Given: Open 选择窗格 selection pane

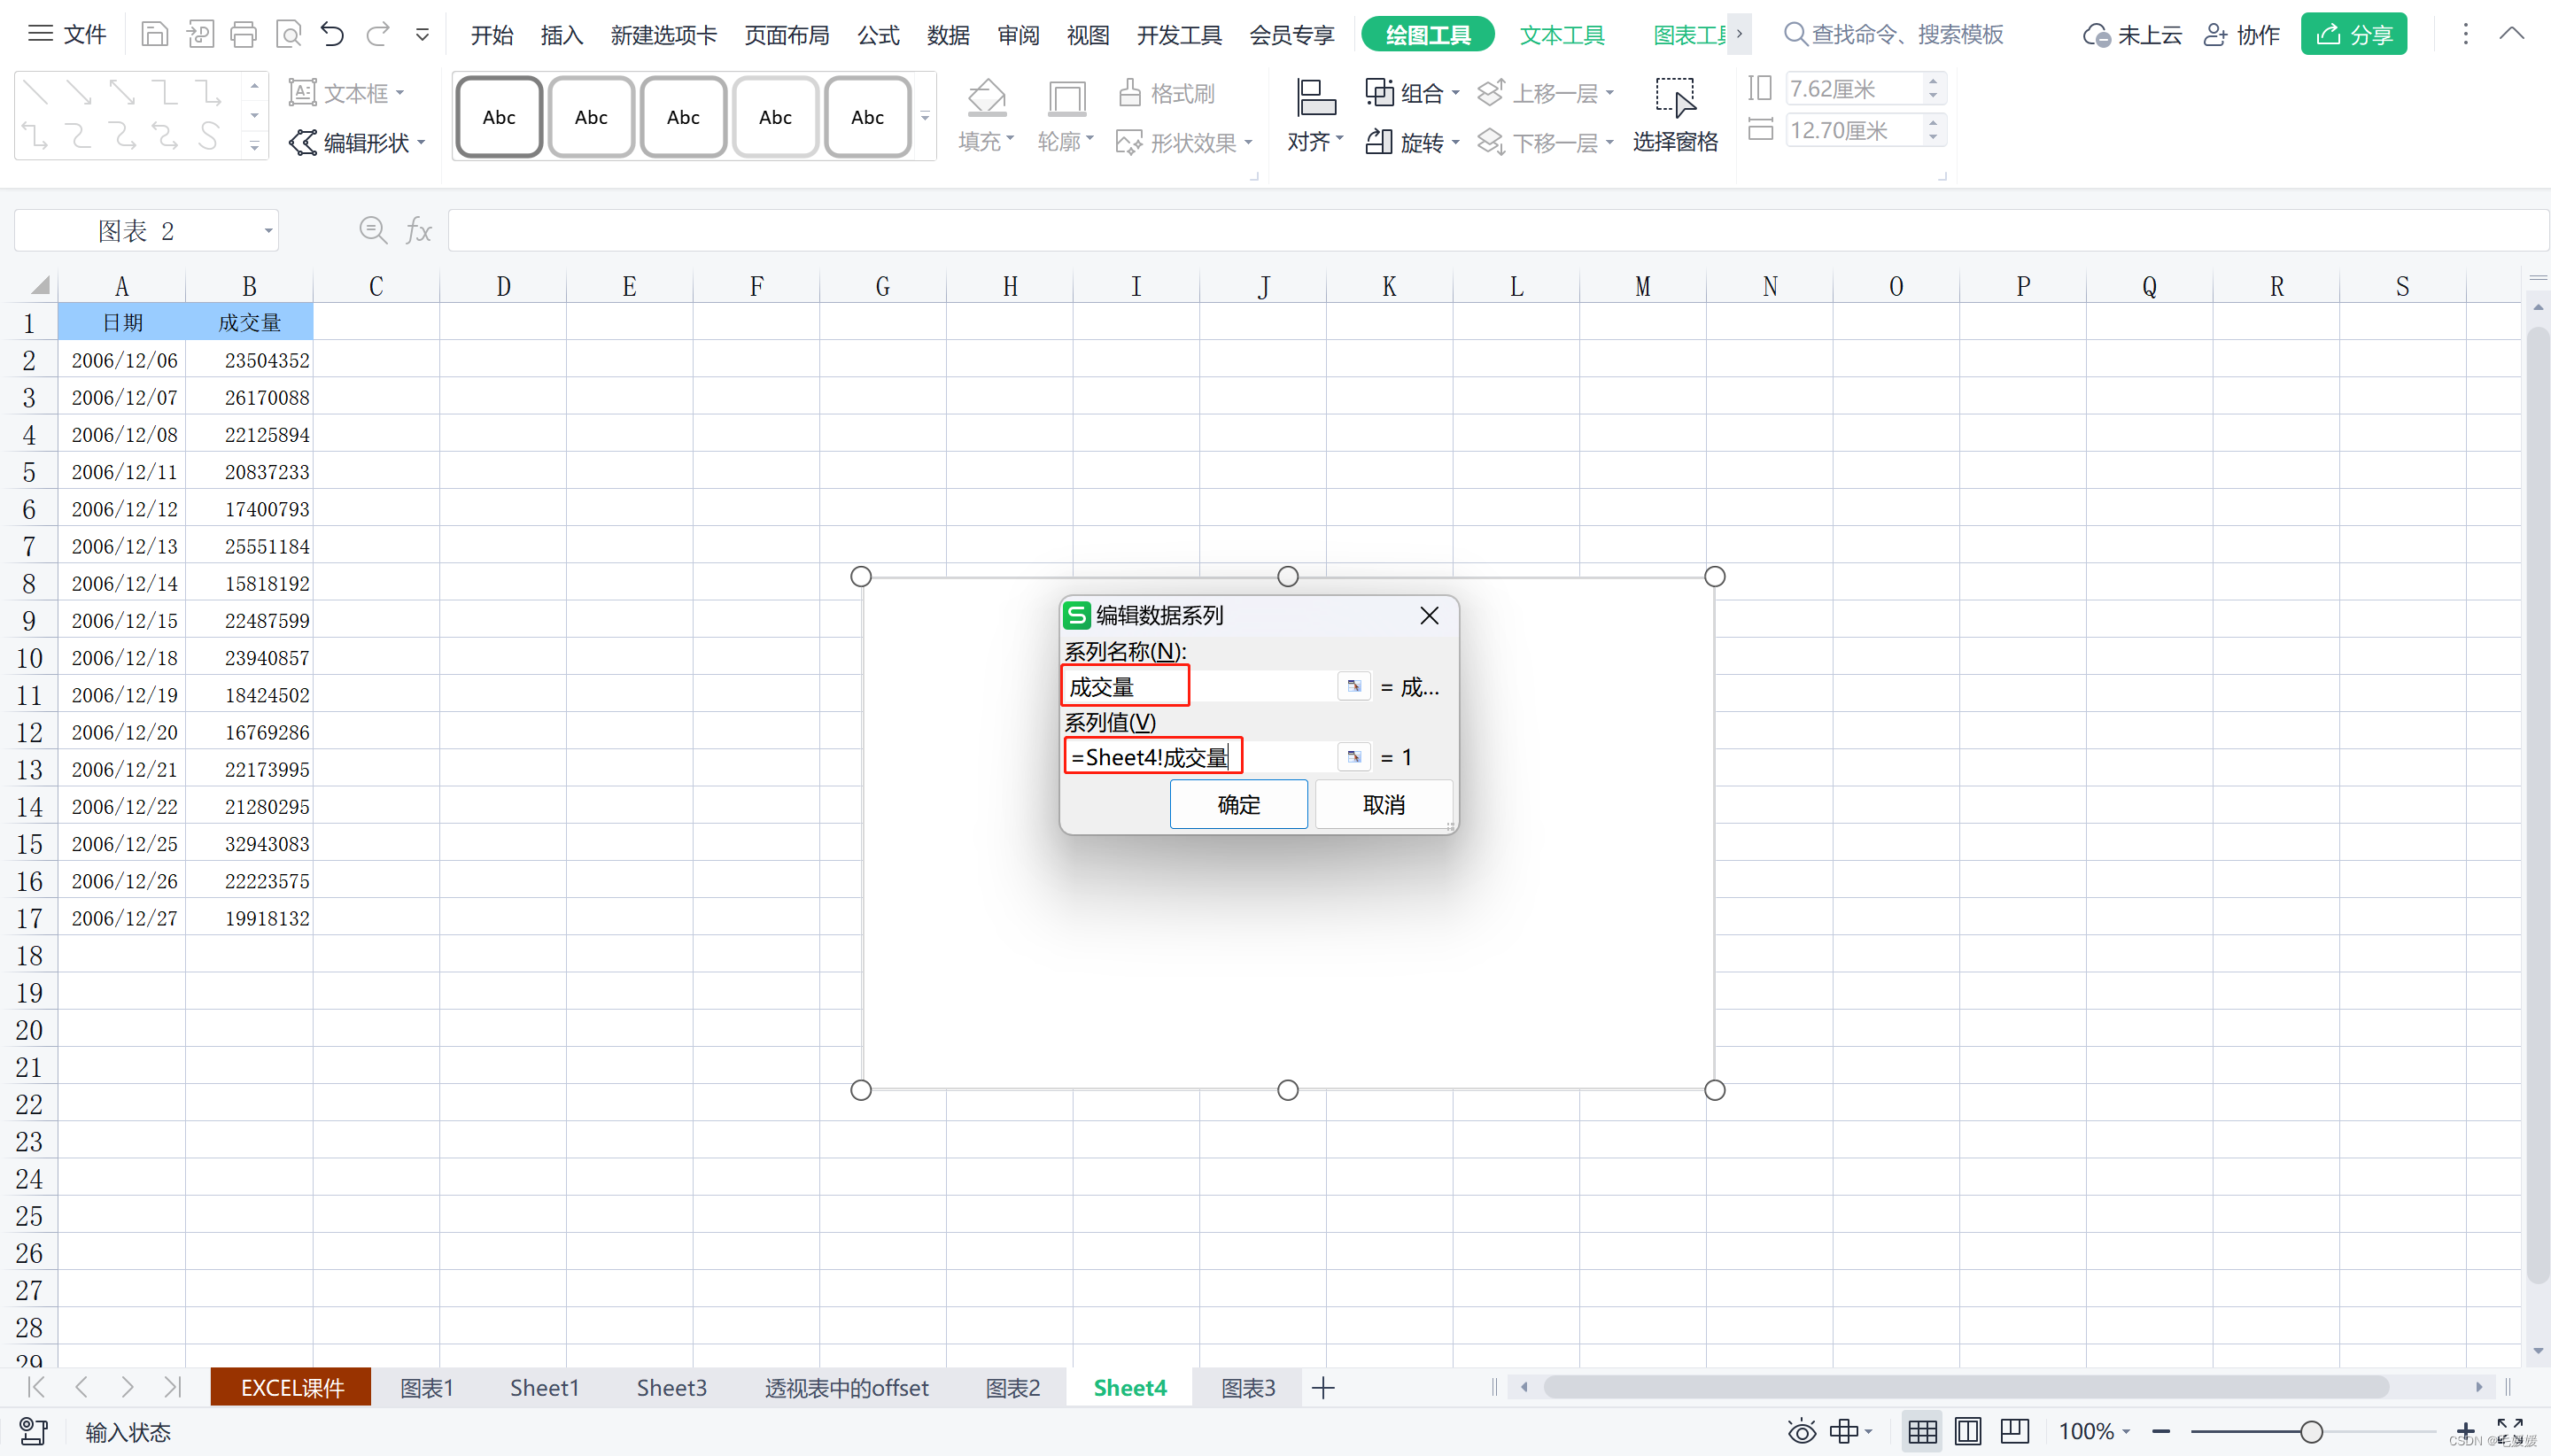Looking at the screenshot, I should tap(1675, 116).
